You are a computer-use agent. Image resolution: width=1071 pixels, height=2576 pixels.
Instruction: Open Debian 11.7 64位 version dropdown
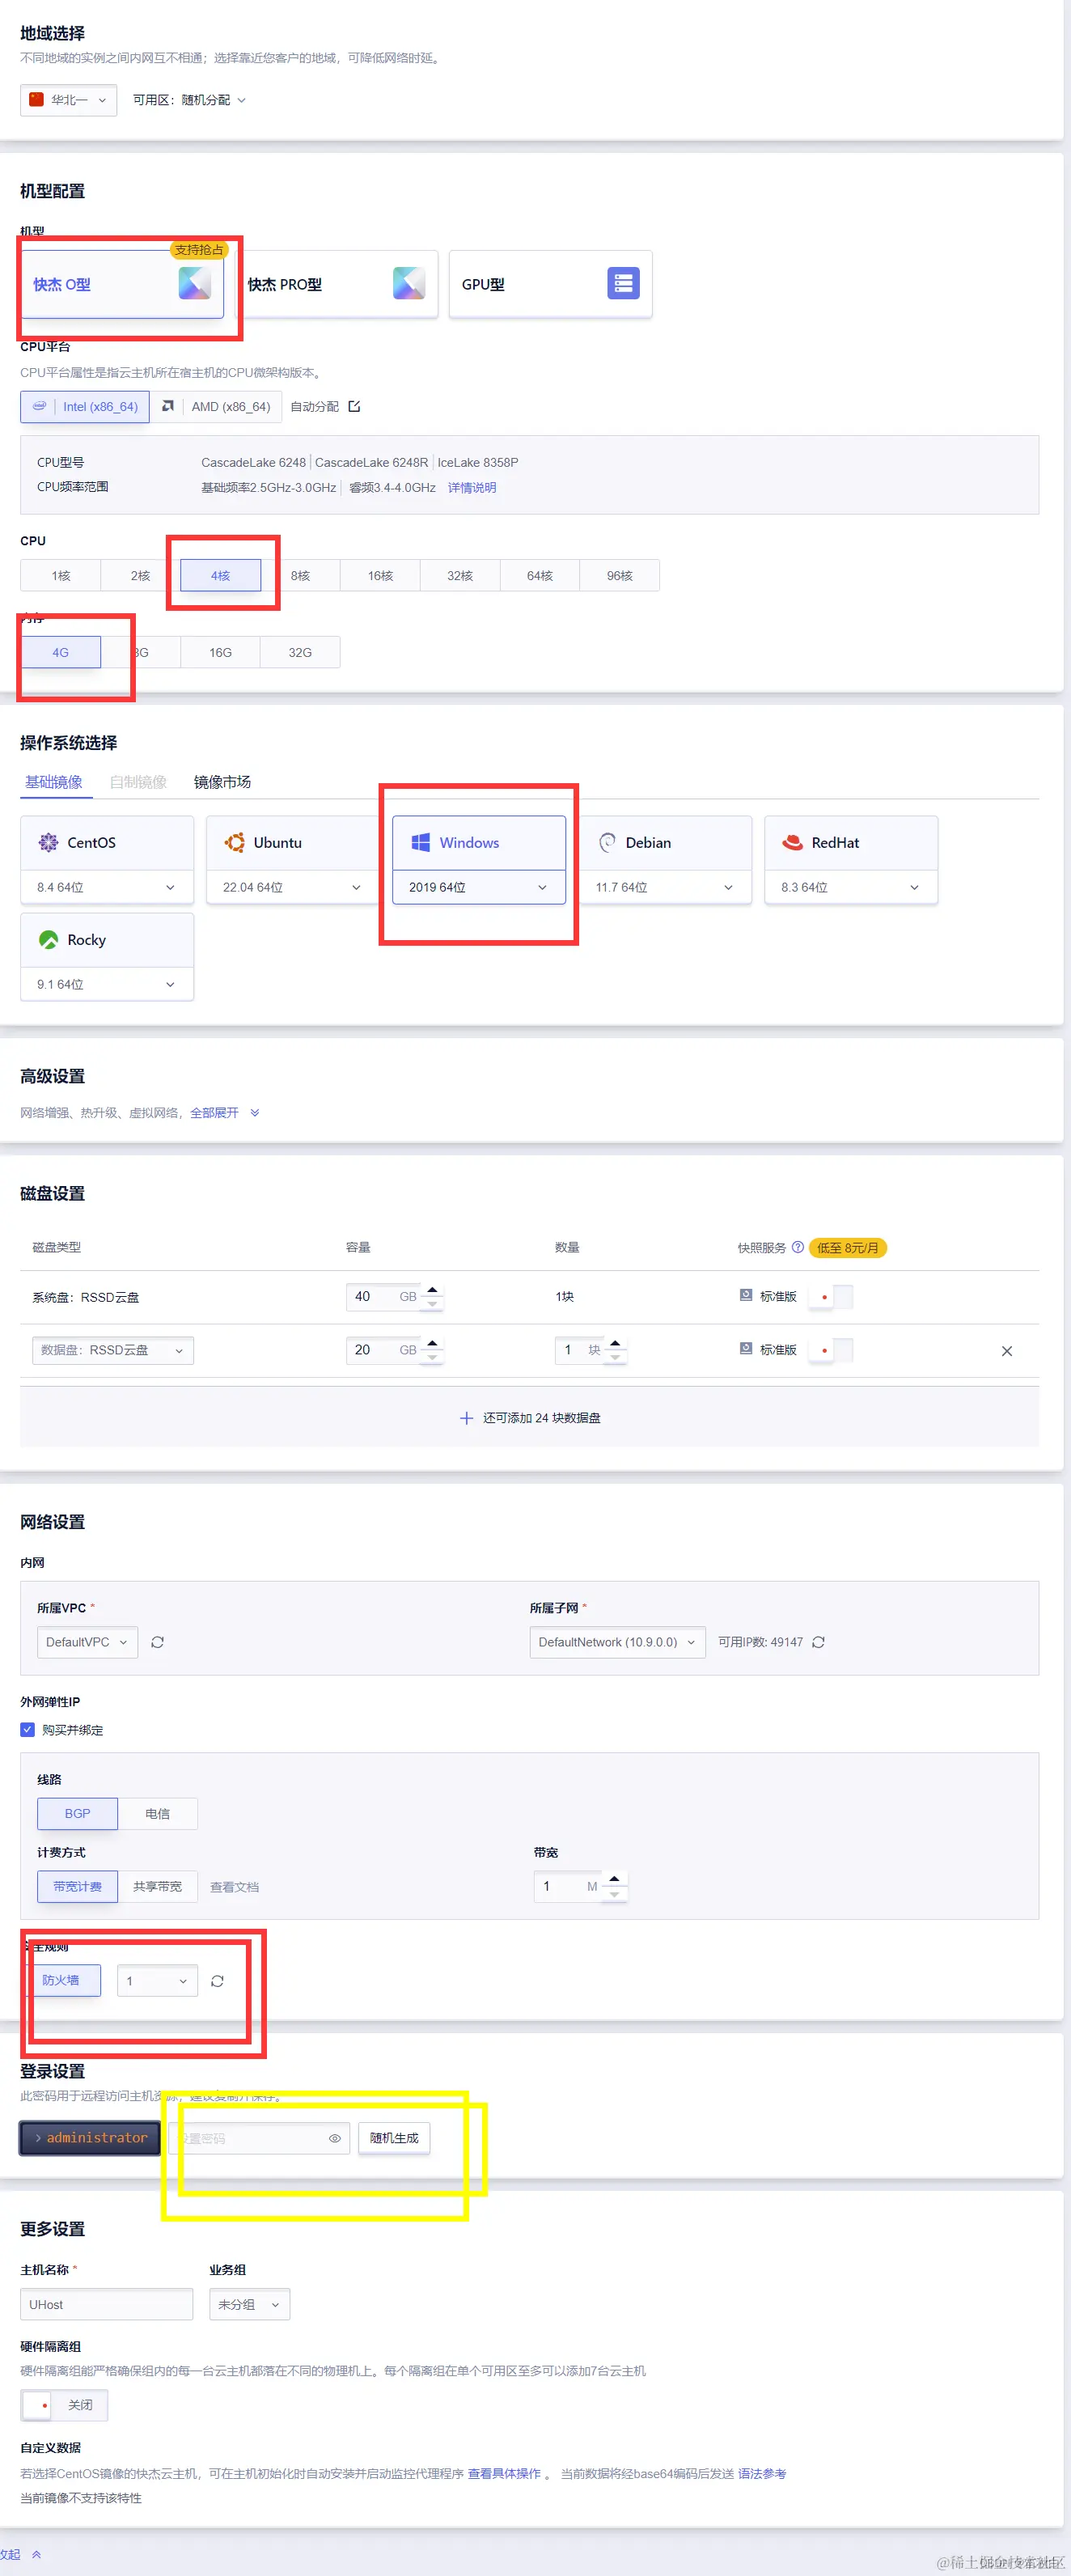[665, 888]
